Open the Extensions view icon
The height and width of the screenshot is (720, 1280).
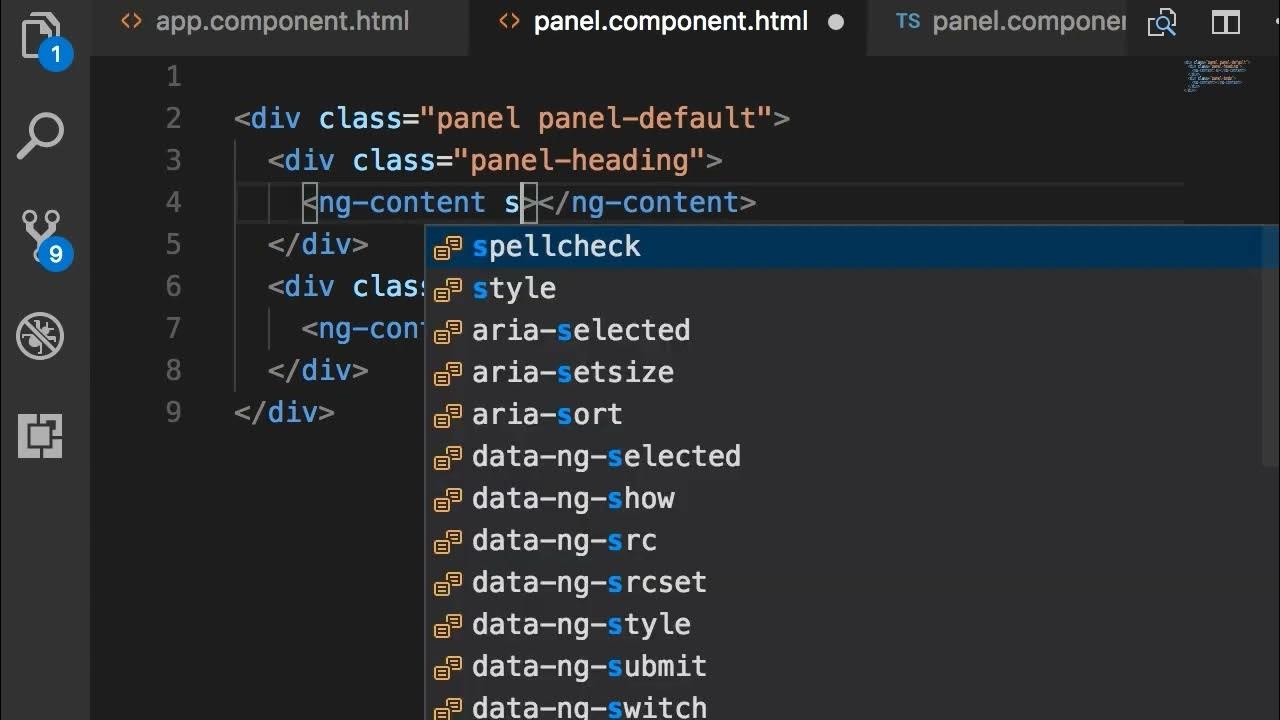coord(41,436)
